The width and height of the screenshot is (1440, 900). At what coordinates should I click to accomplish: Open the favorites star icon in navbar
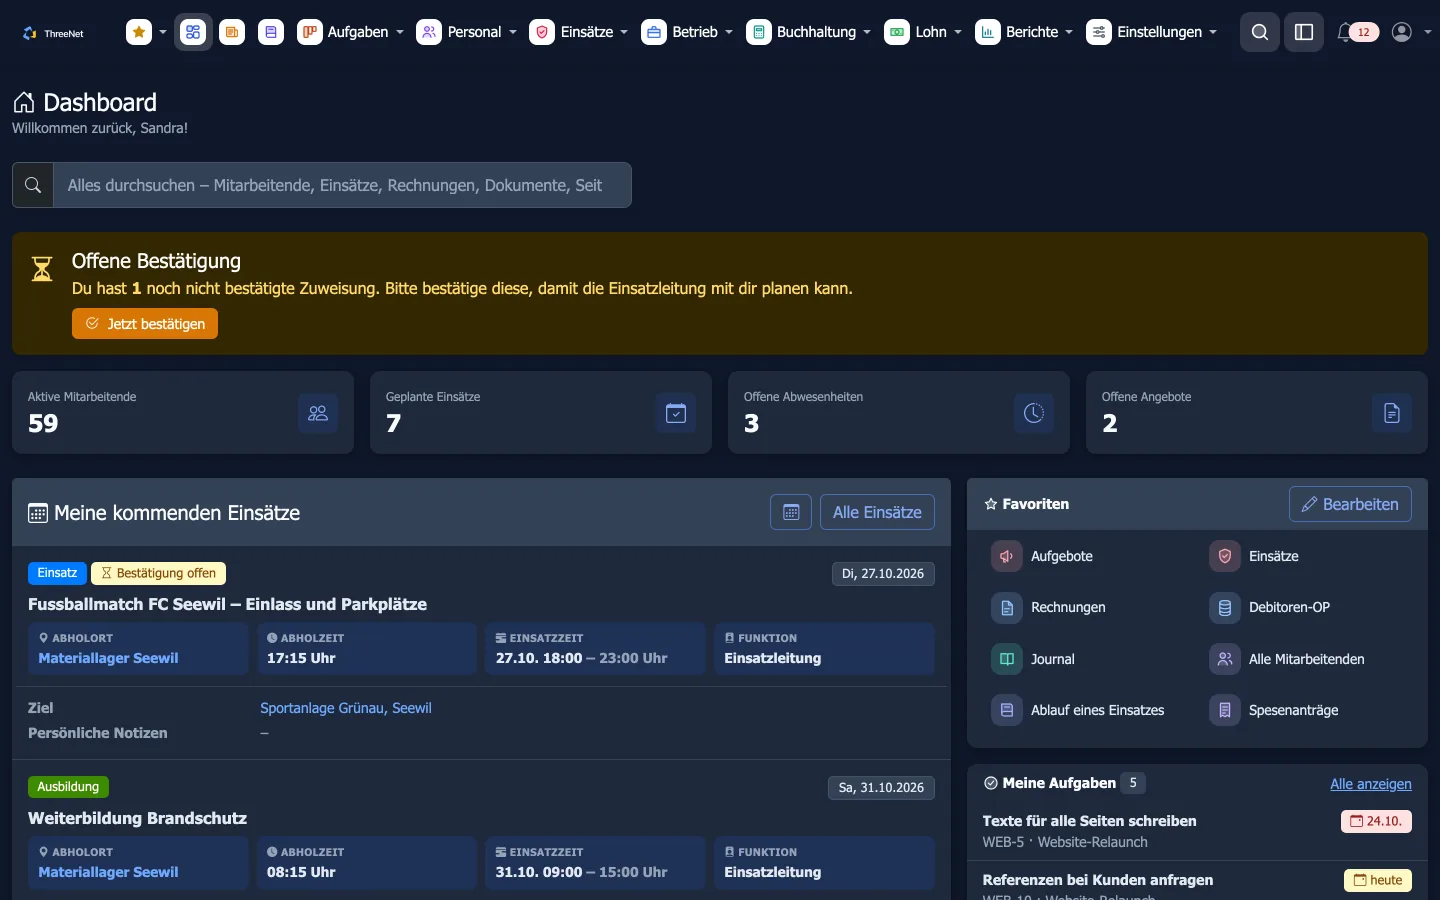click(139, 32)
